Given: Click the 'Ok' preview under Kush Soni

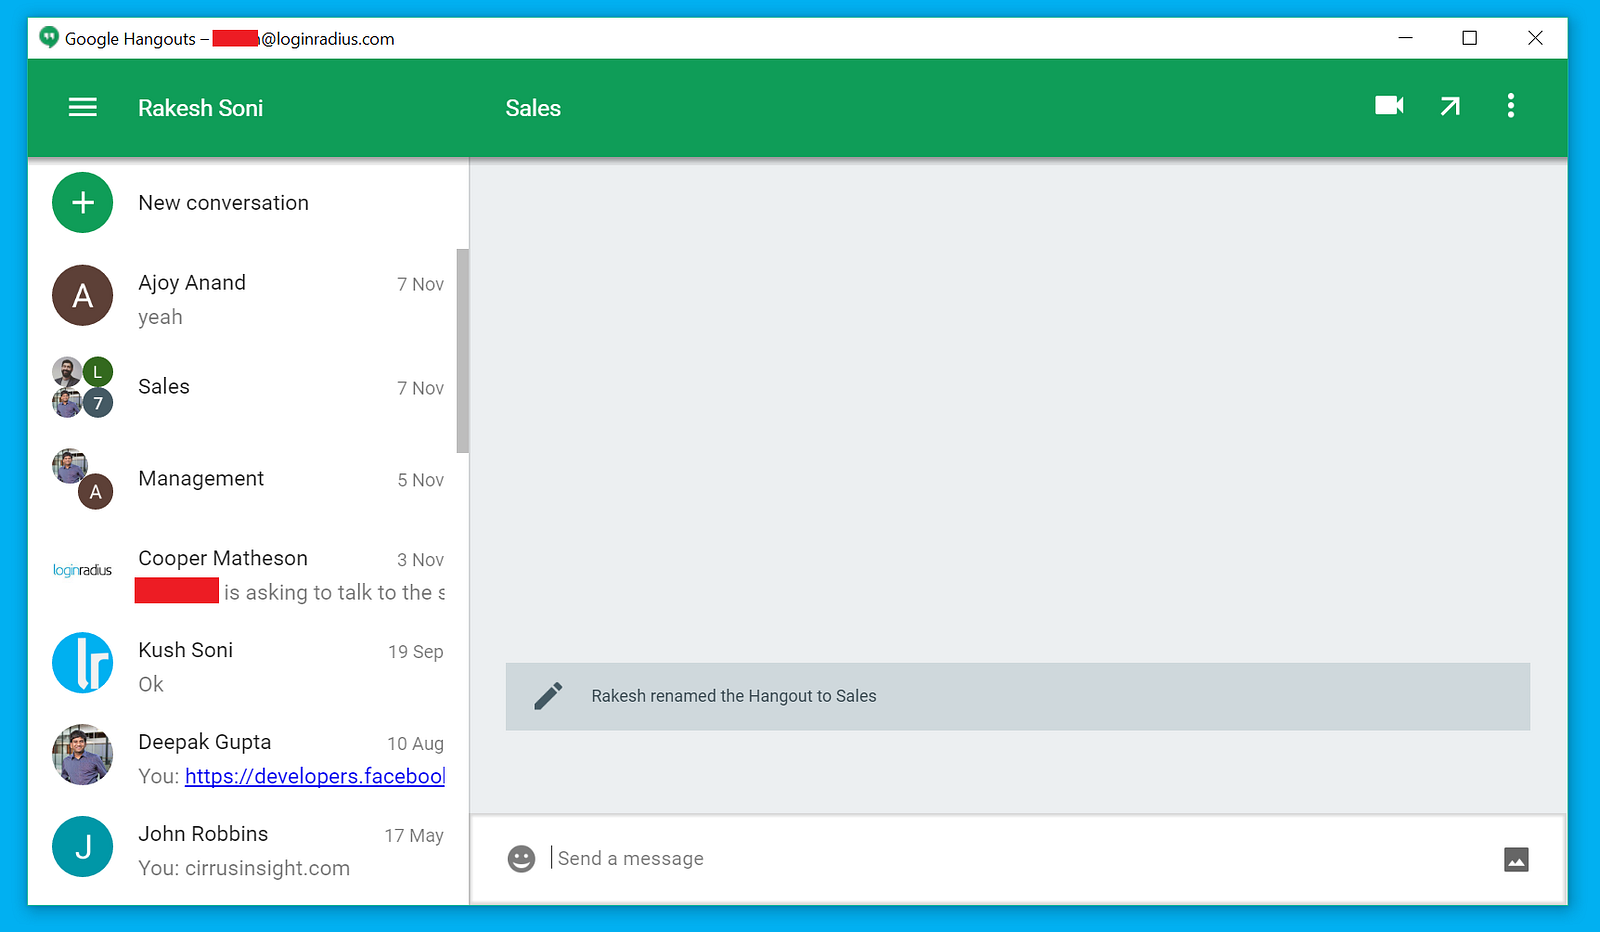Looking at the screenshot, I should click(151, 684).
